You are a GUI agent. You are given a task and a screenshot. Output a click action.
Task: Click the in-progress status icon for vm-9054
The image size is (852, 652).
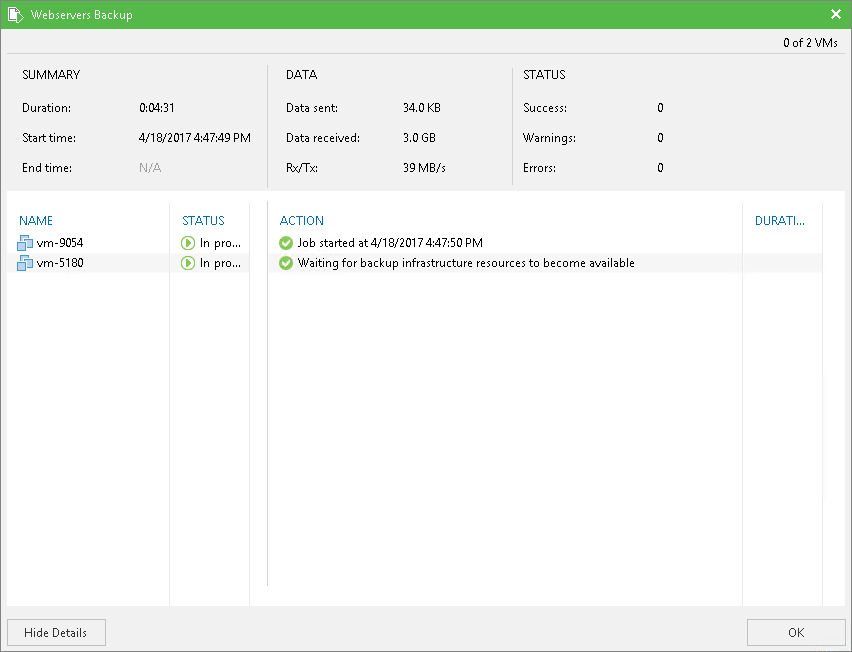[188, 243]
